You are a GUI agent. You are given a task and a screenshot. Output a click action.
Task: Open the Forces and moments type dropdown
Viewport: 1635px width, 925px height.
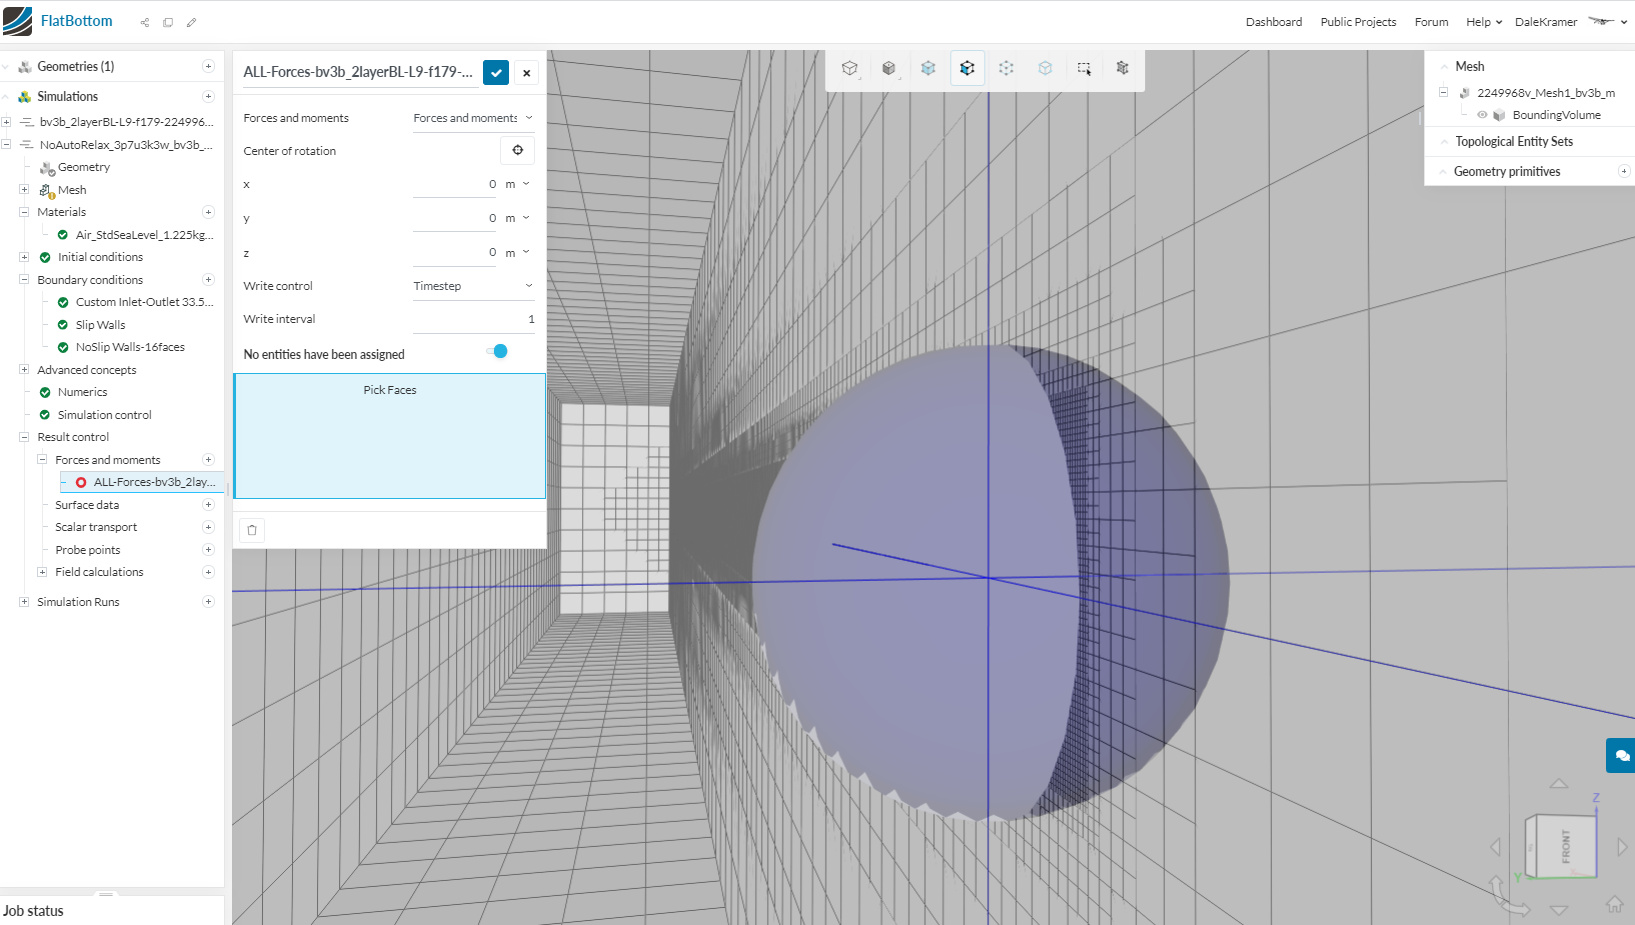473,118
